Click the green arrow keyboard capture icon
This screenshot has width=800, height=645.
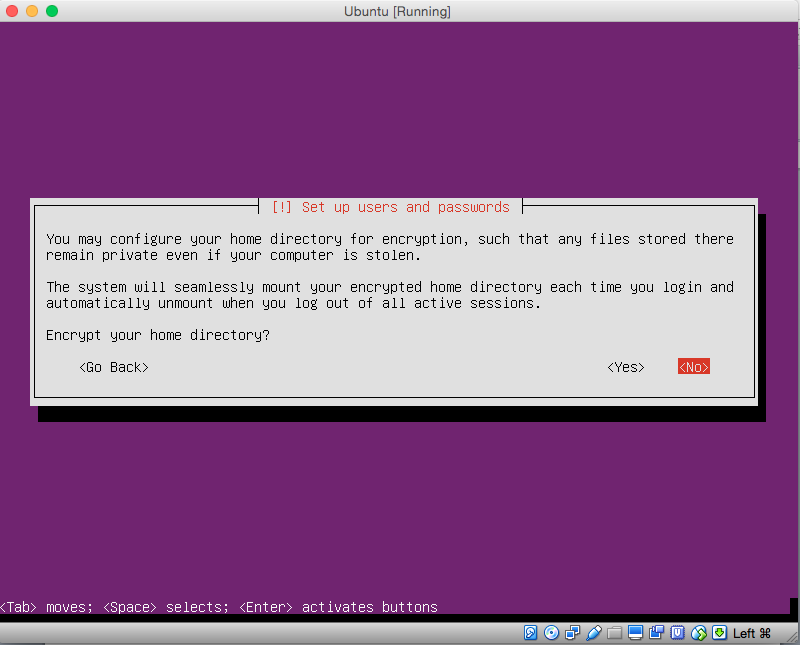point(719,633)
